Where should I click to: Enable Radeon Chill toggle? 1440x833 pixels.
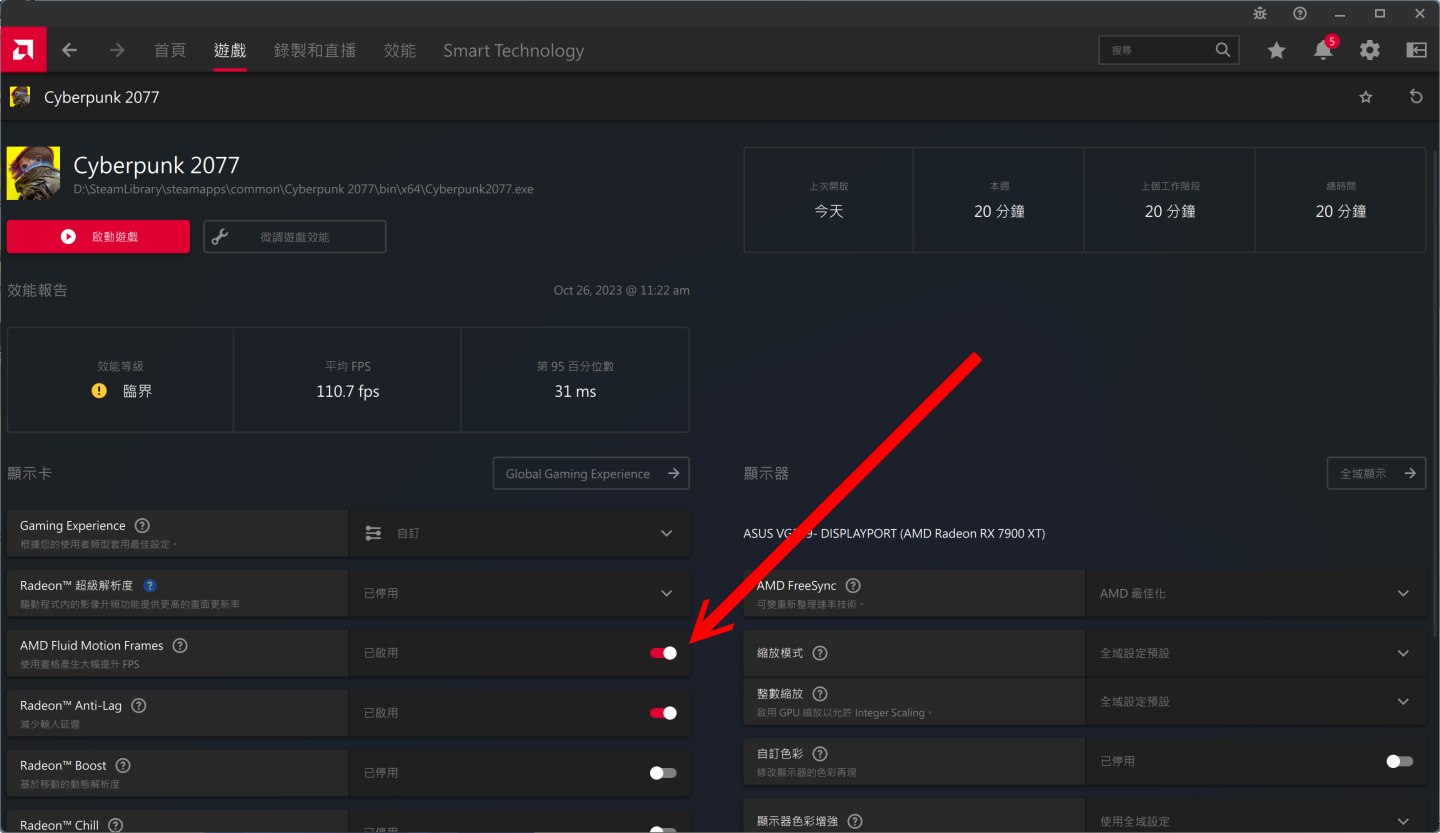pyautogui.click(x=663, y=829)
